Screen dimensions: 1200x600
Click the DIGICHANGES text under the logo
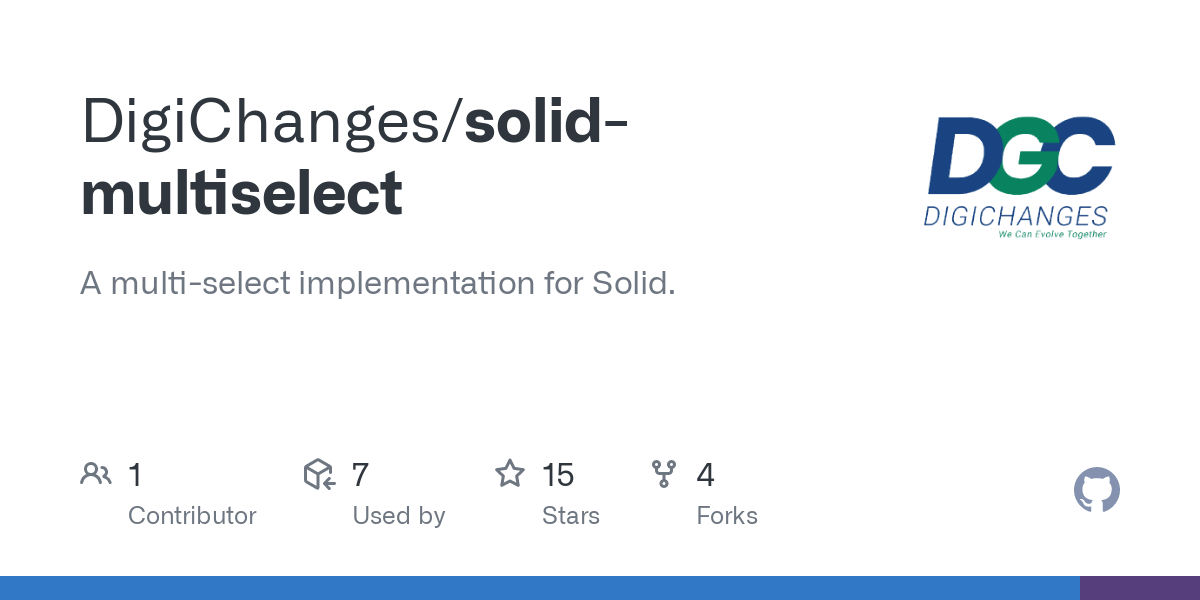tap(1015, 216)
